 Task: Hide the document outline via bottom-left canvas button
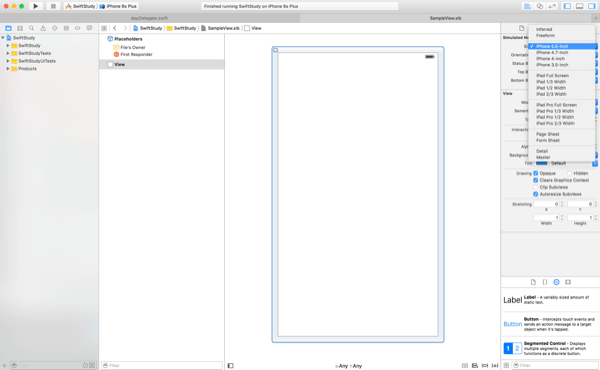230,366
